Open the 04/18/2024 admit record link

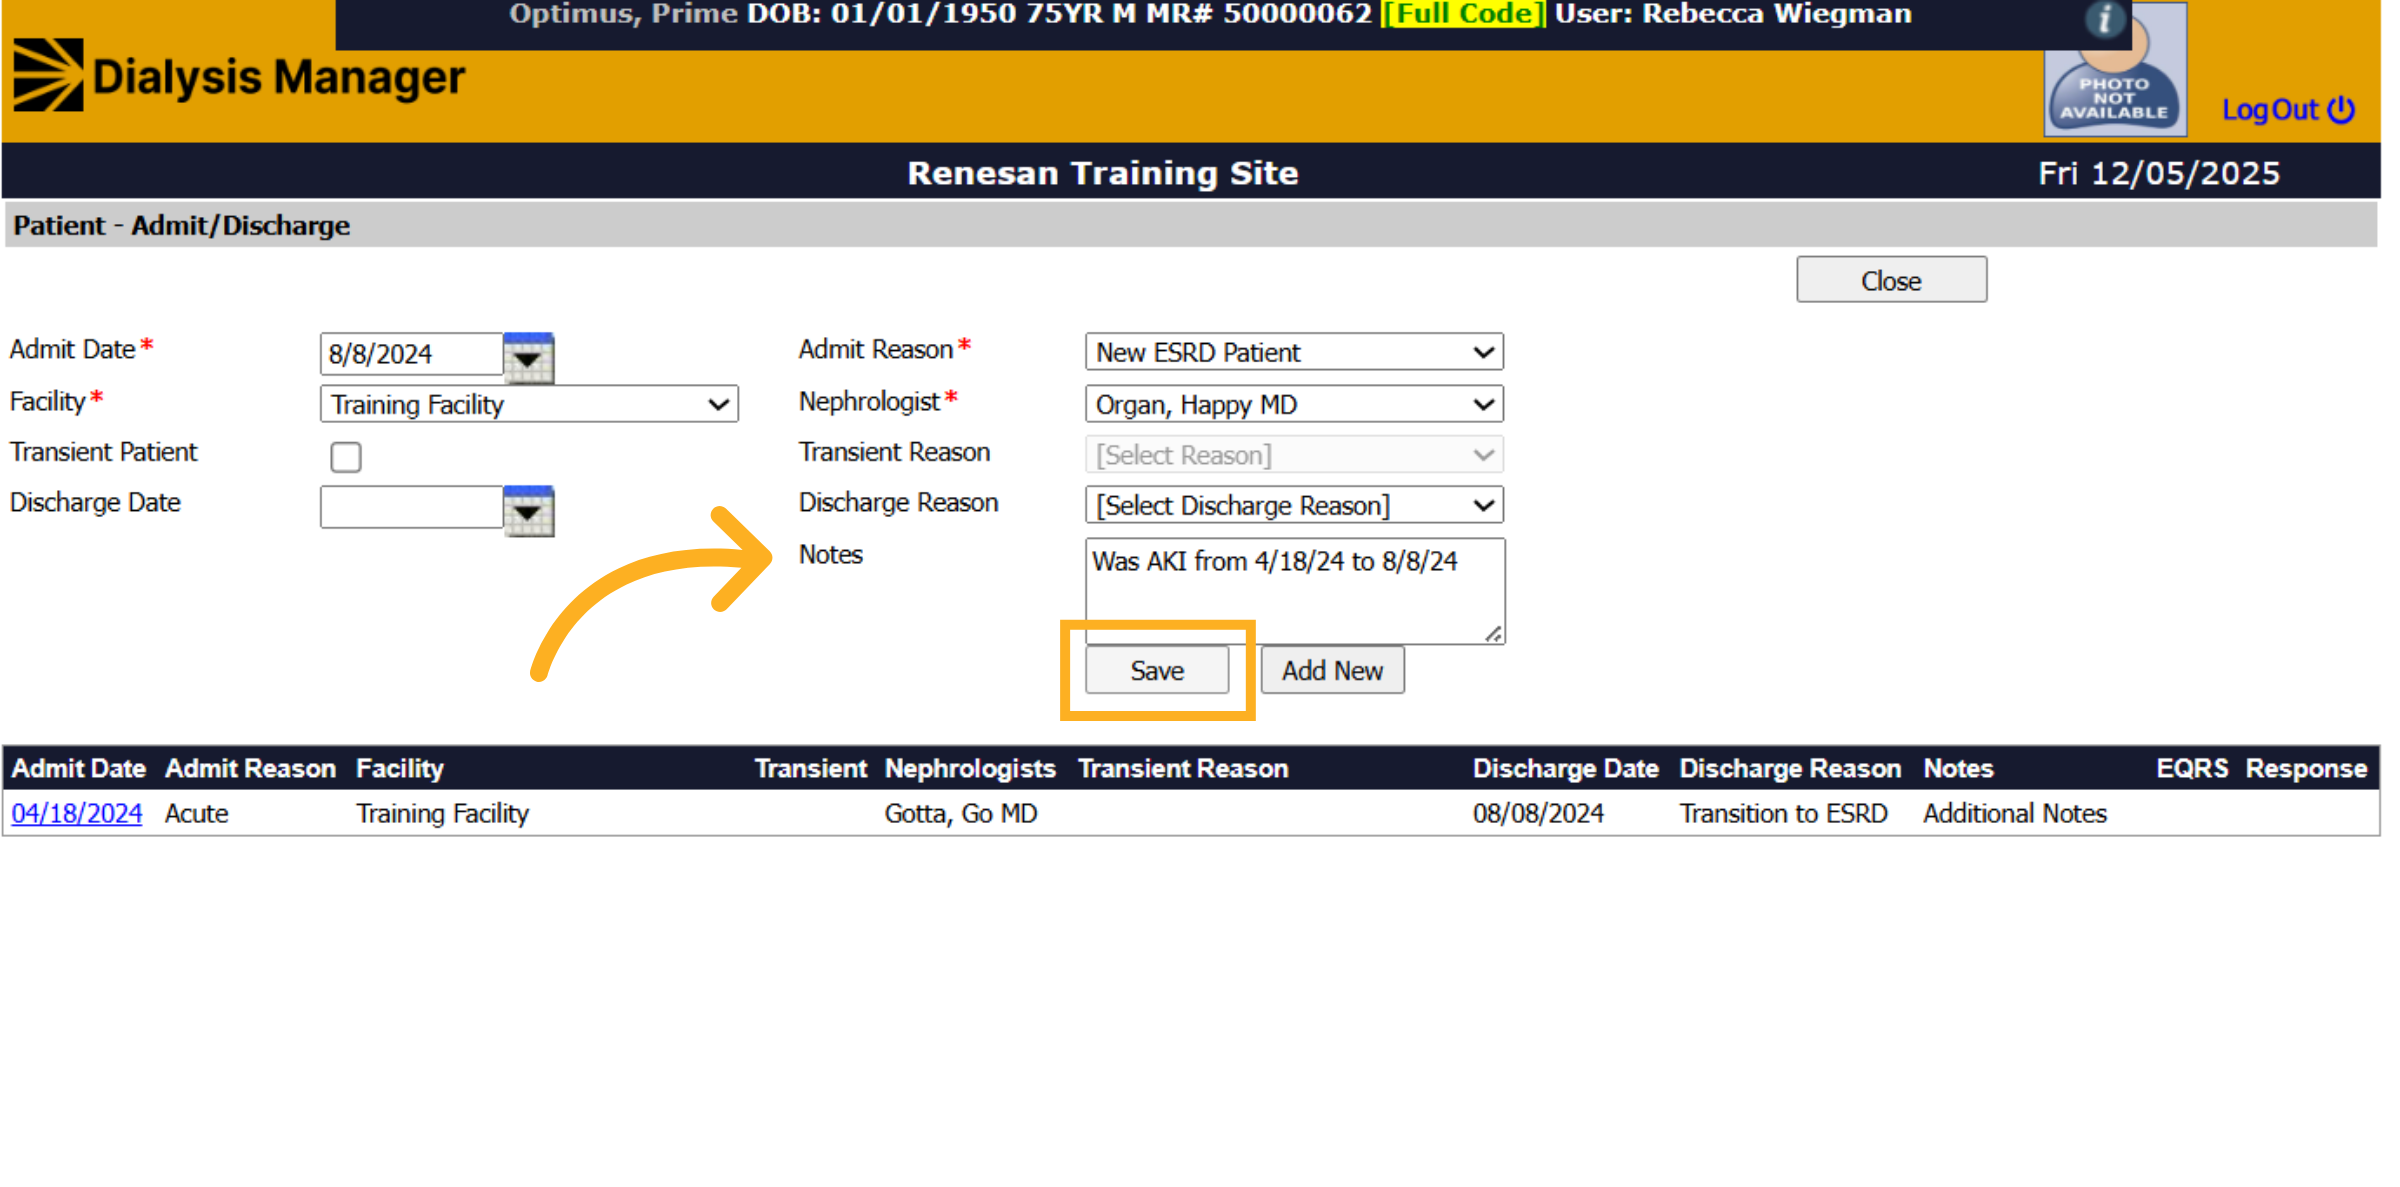[x=77, y=813]
